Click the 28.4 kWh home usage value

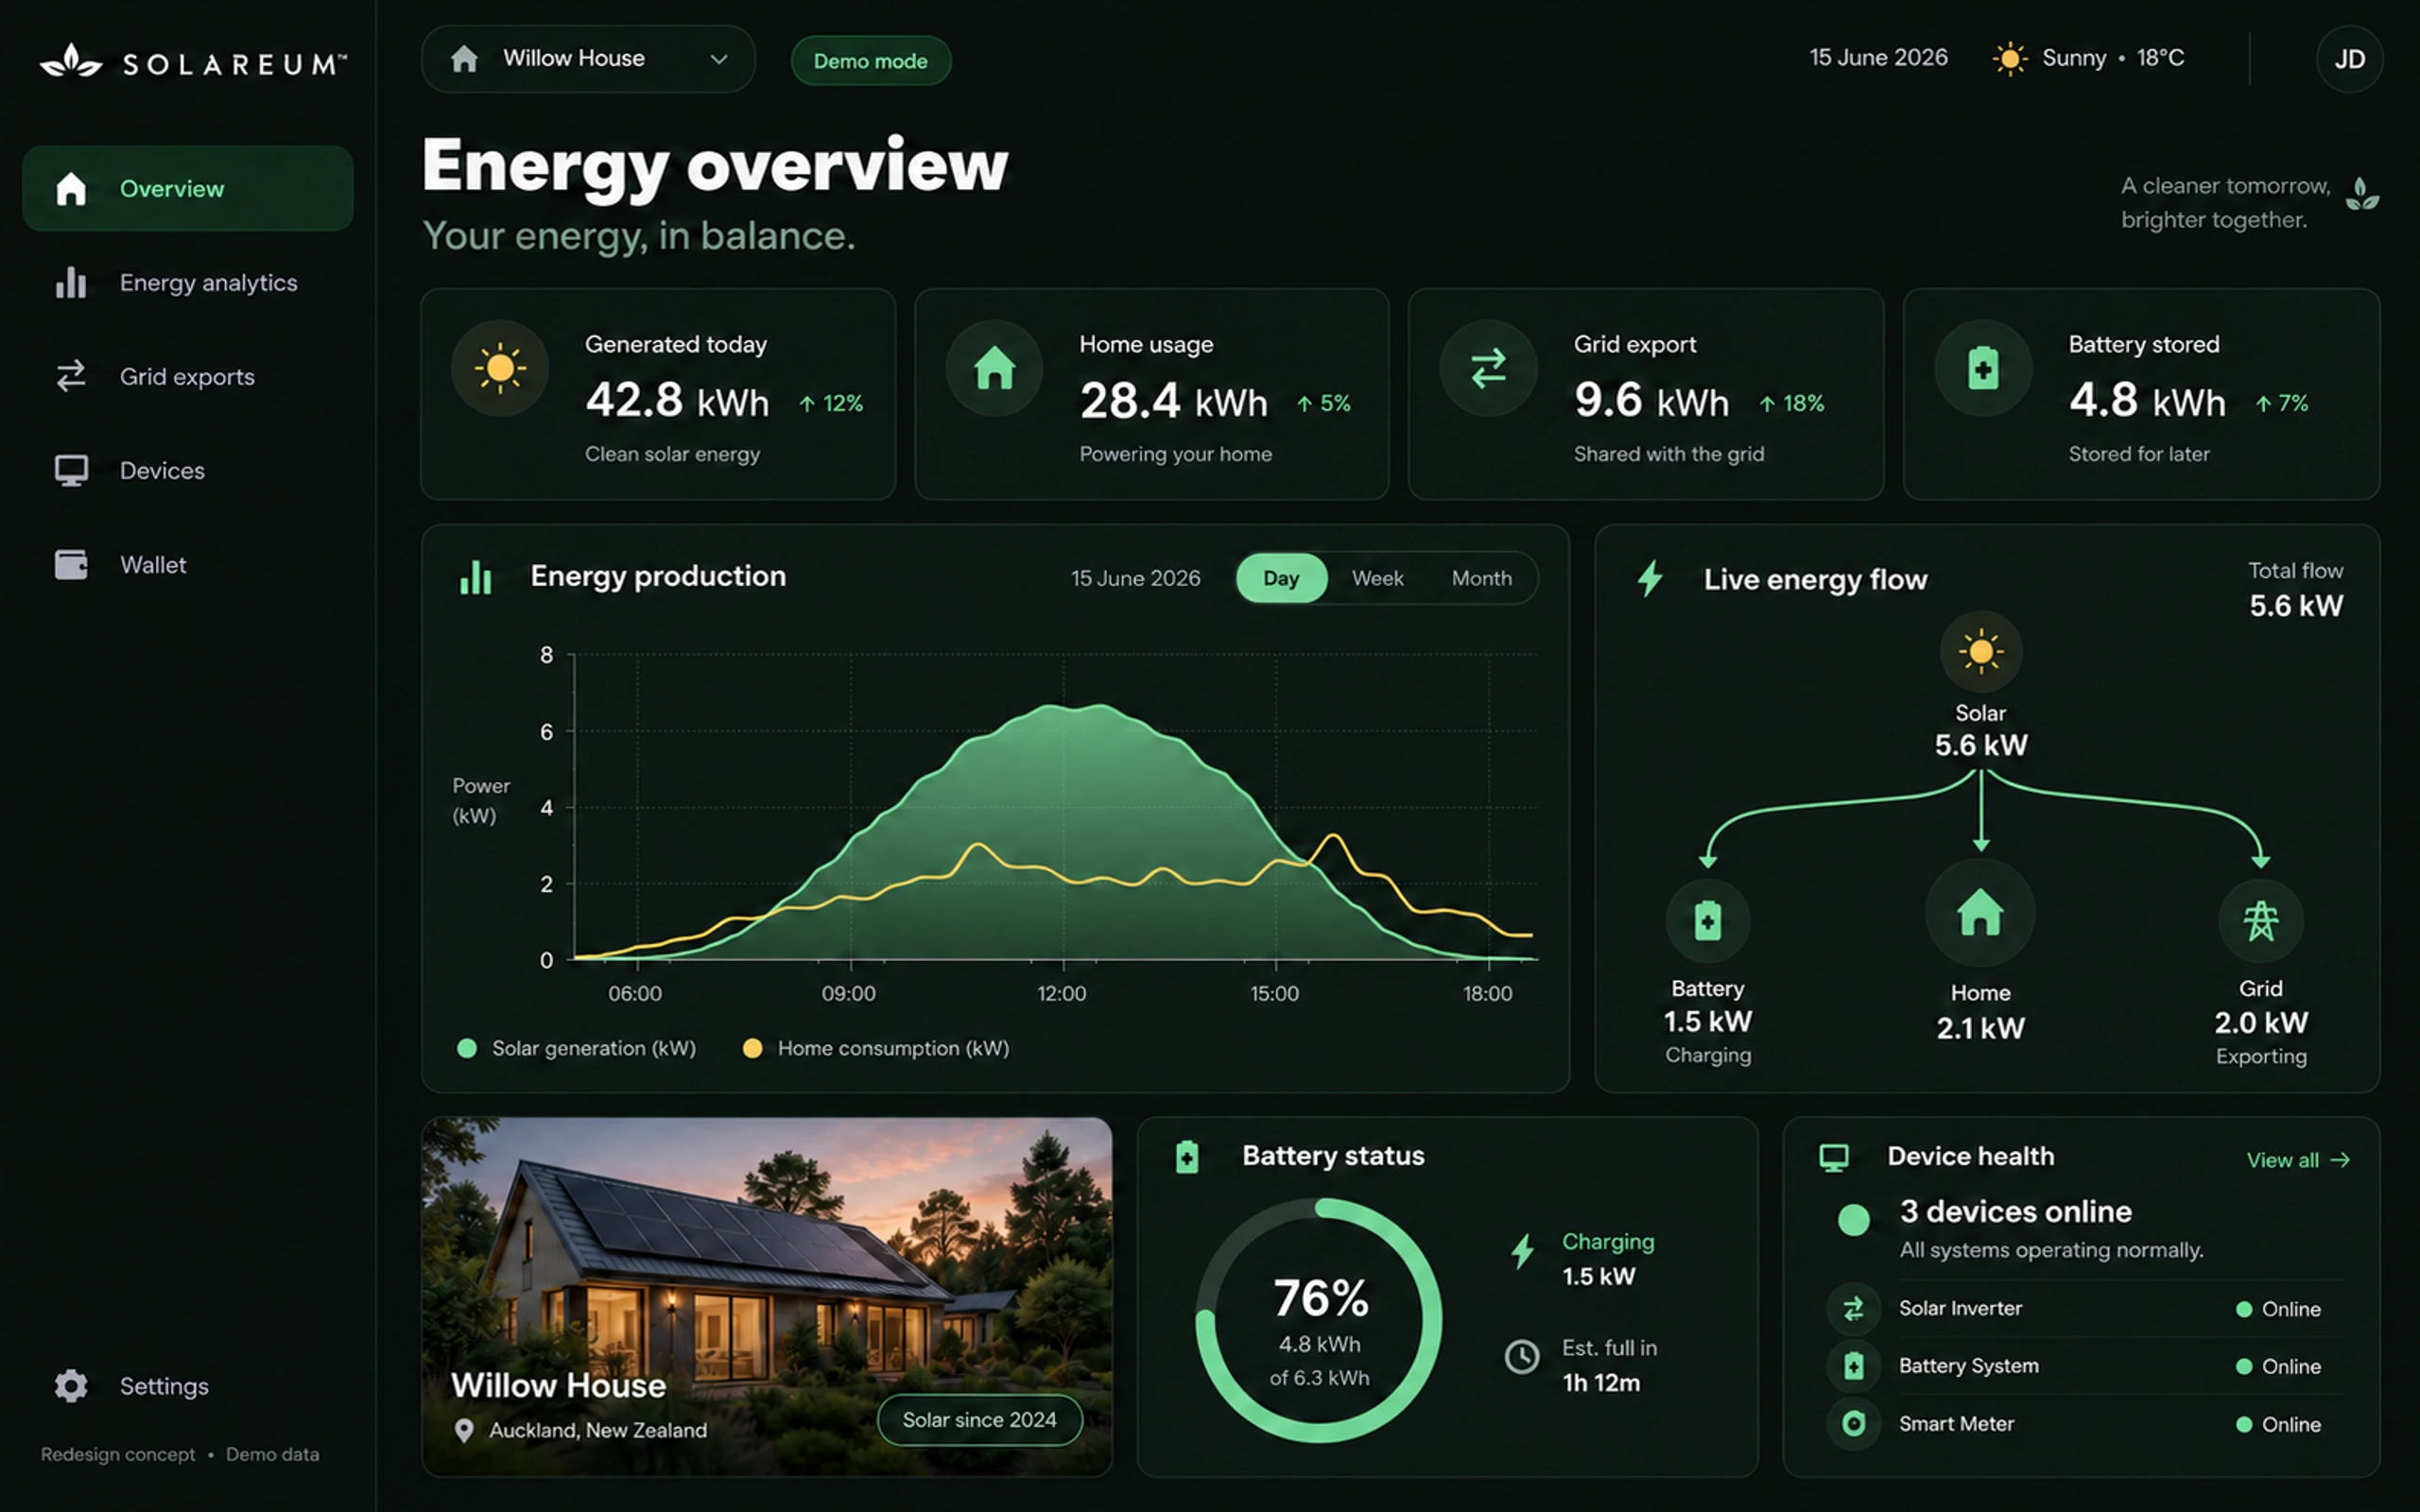coord(1173,401)
